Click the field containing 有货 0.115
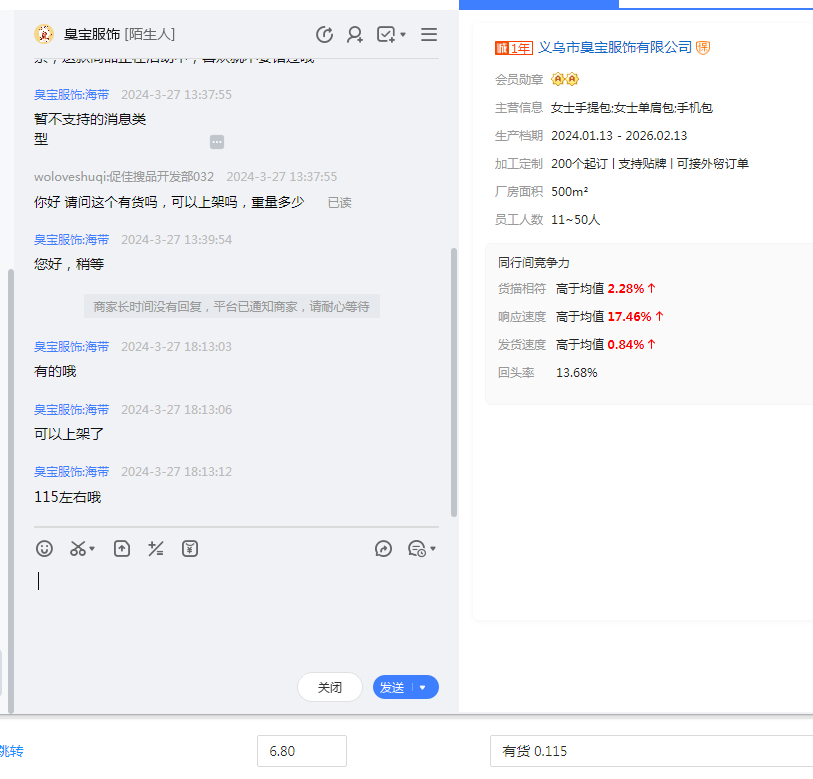Screen dimensions: 813x779 (x=650, y=751)
